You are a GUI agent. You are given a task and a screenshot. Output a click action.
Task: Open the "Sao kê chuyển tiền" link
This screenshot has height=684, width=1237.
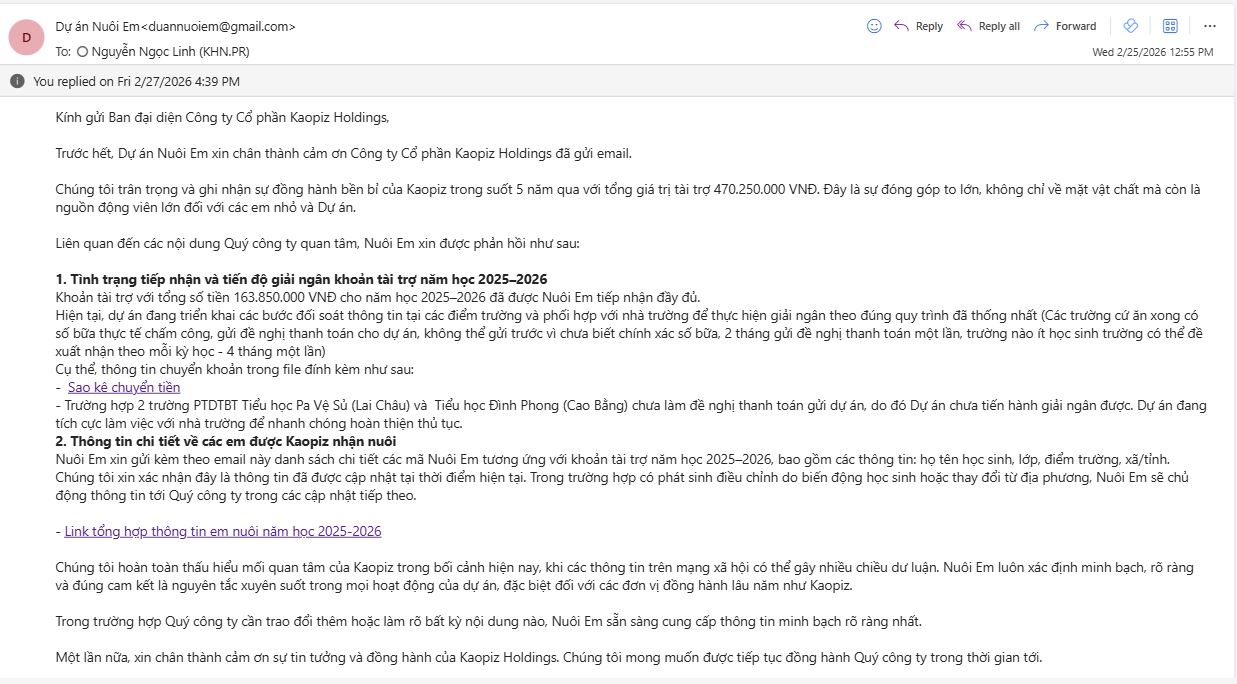point(124,387)
